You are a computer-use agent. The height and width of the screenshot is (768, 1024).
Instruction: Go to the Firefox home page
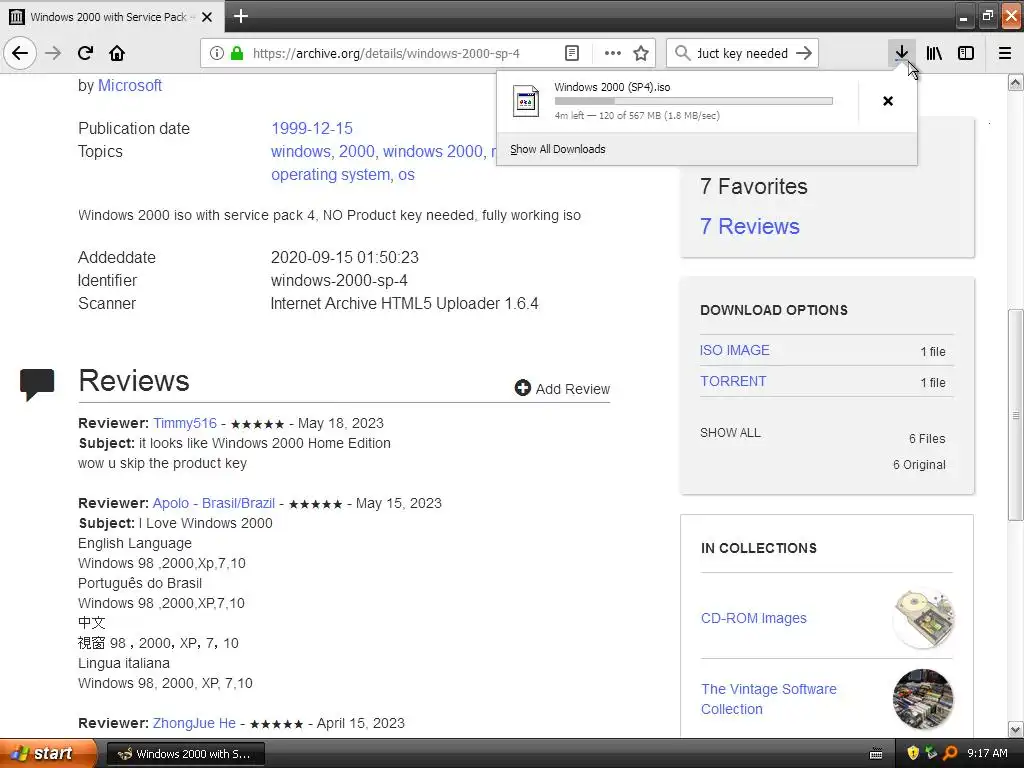coord(117,53)
